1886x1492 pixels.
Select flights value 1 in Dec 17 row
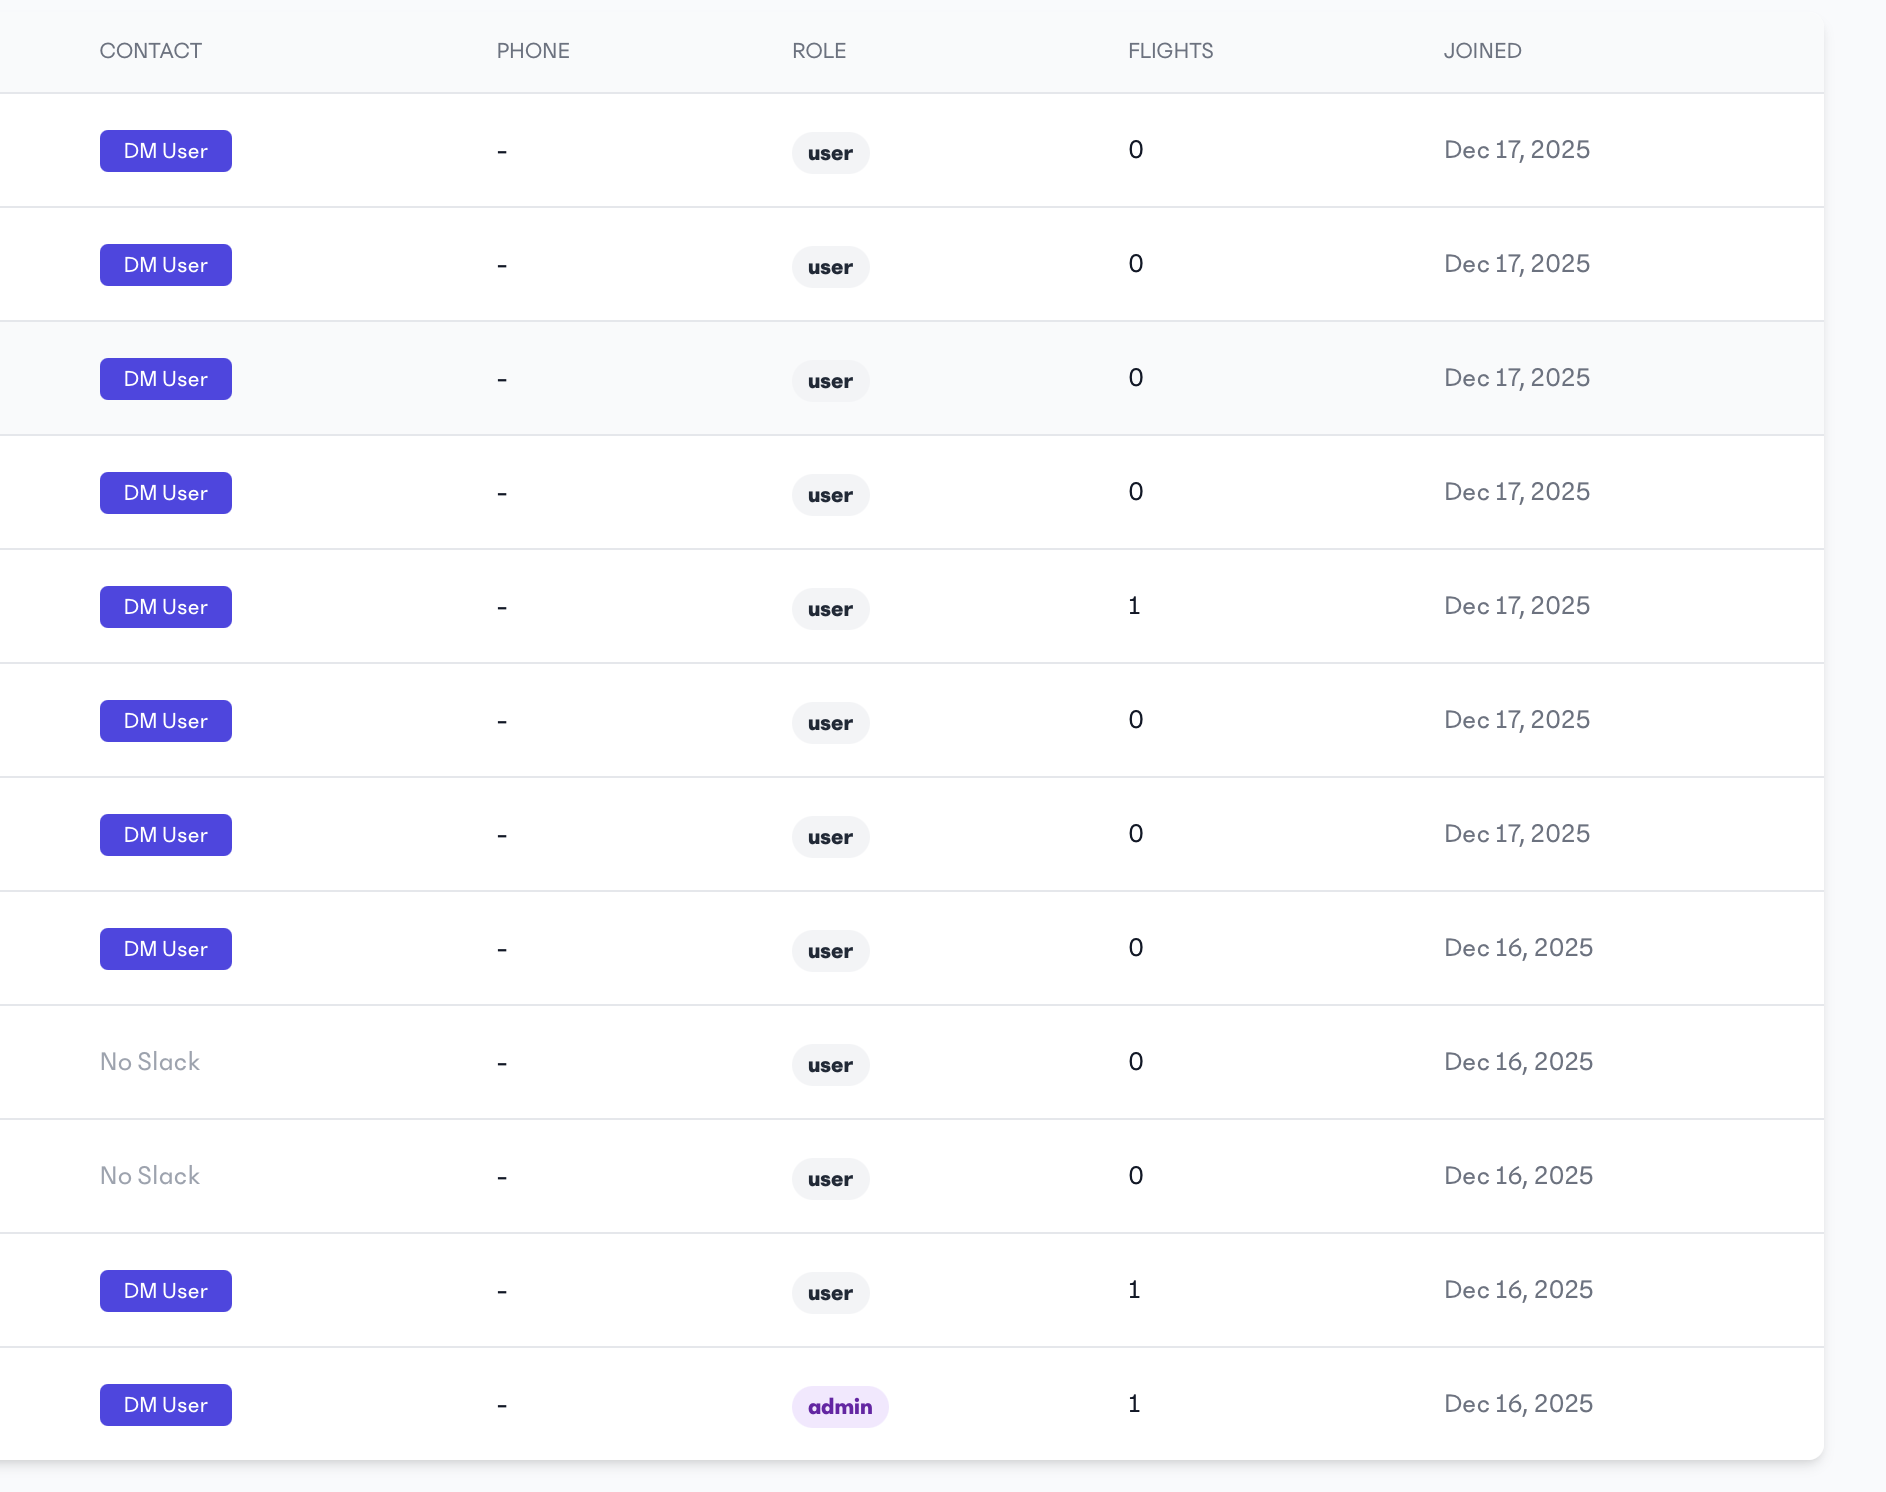[1134, 606]
